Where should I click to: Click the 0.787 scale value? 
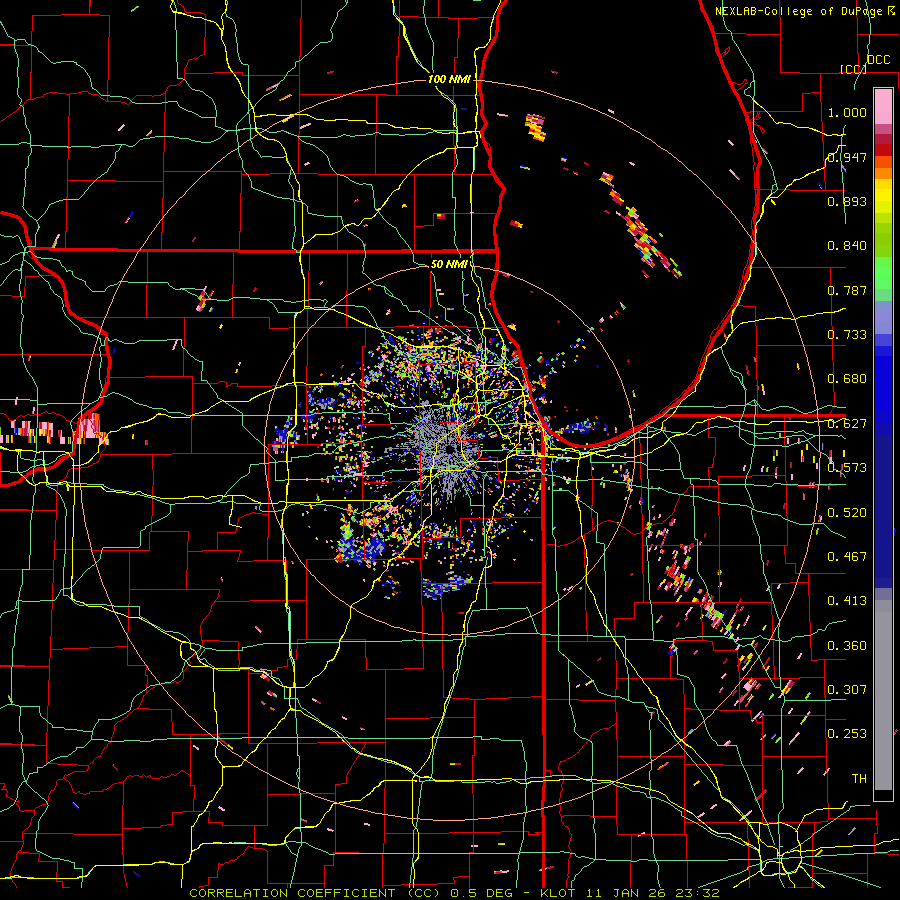(847, 290)
